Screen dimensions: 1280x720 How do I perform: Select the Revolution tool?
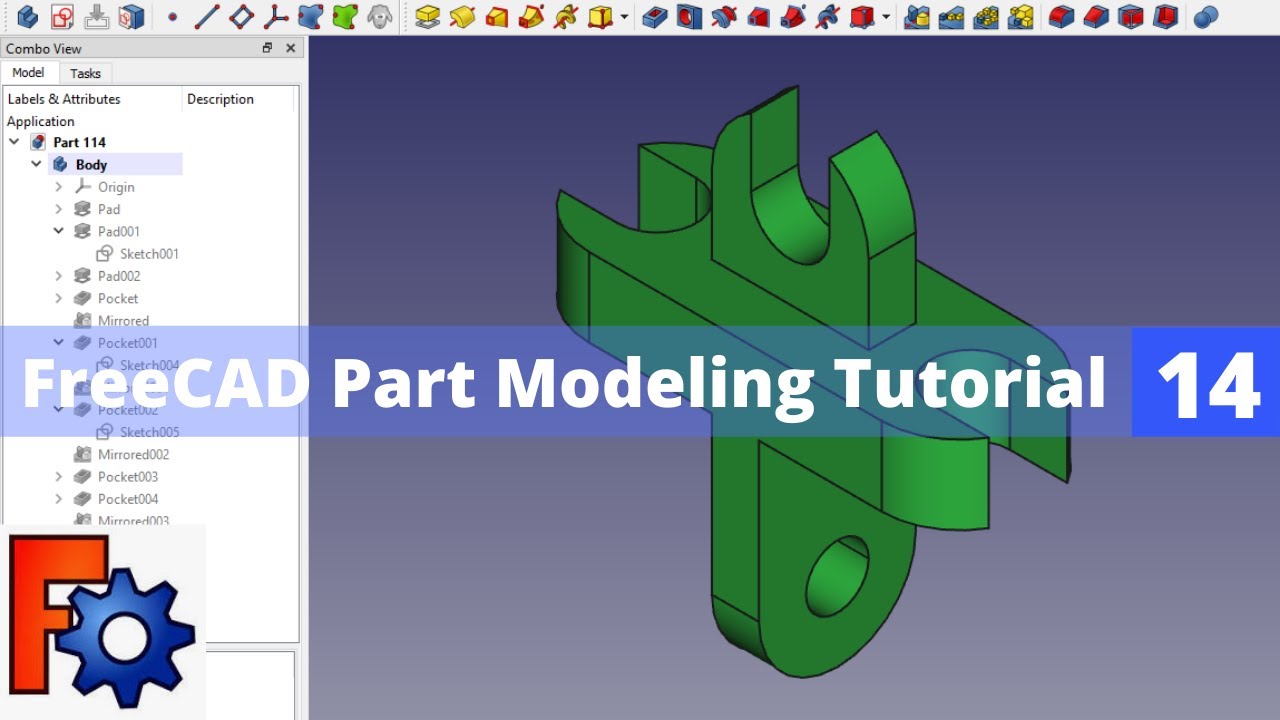pos(462,16)
